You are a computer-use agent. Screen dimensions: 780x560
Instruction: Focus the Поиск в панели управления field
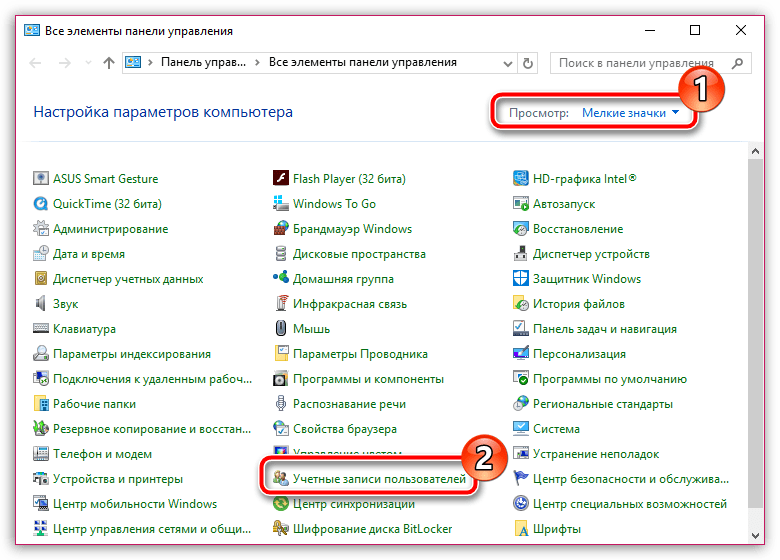point(650,63)
